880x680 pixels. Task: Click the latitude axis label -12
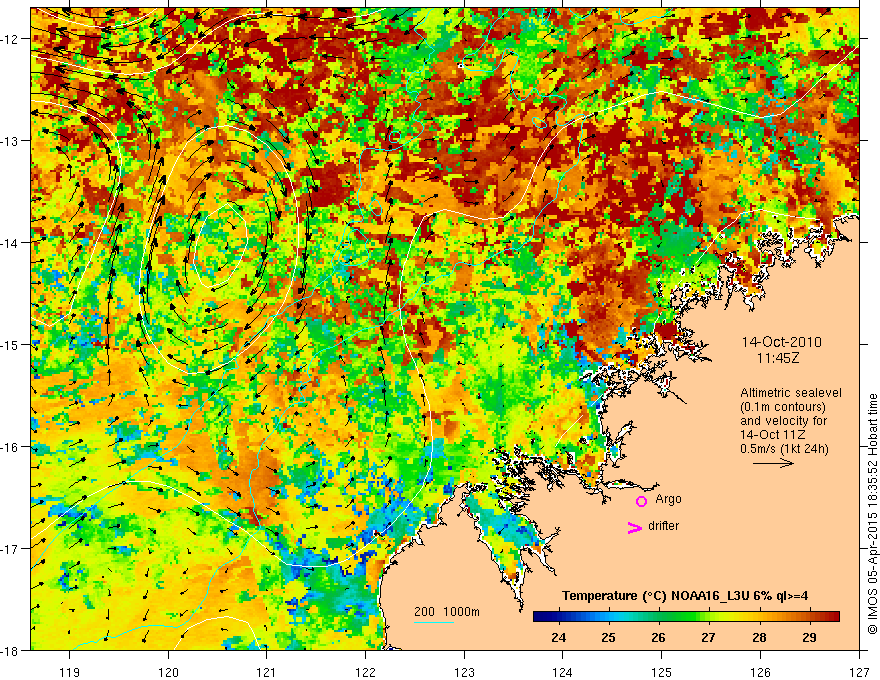pos(10,39)
